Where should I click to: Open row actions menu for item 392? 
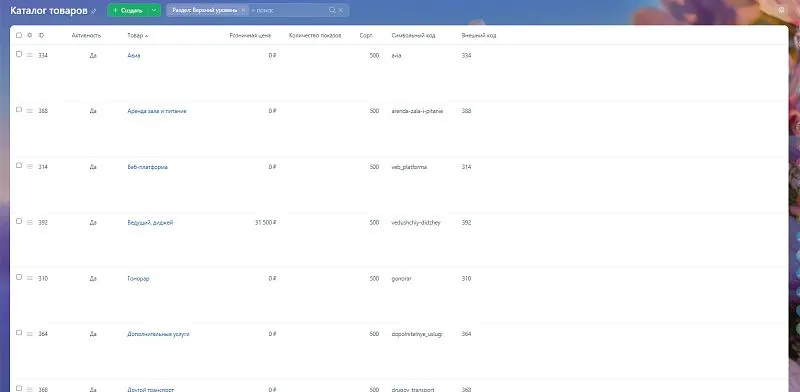click(30, 223)
